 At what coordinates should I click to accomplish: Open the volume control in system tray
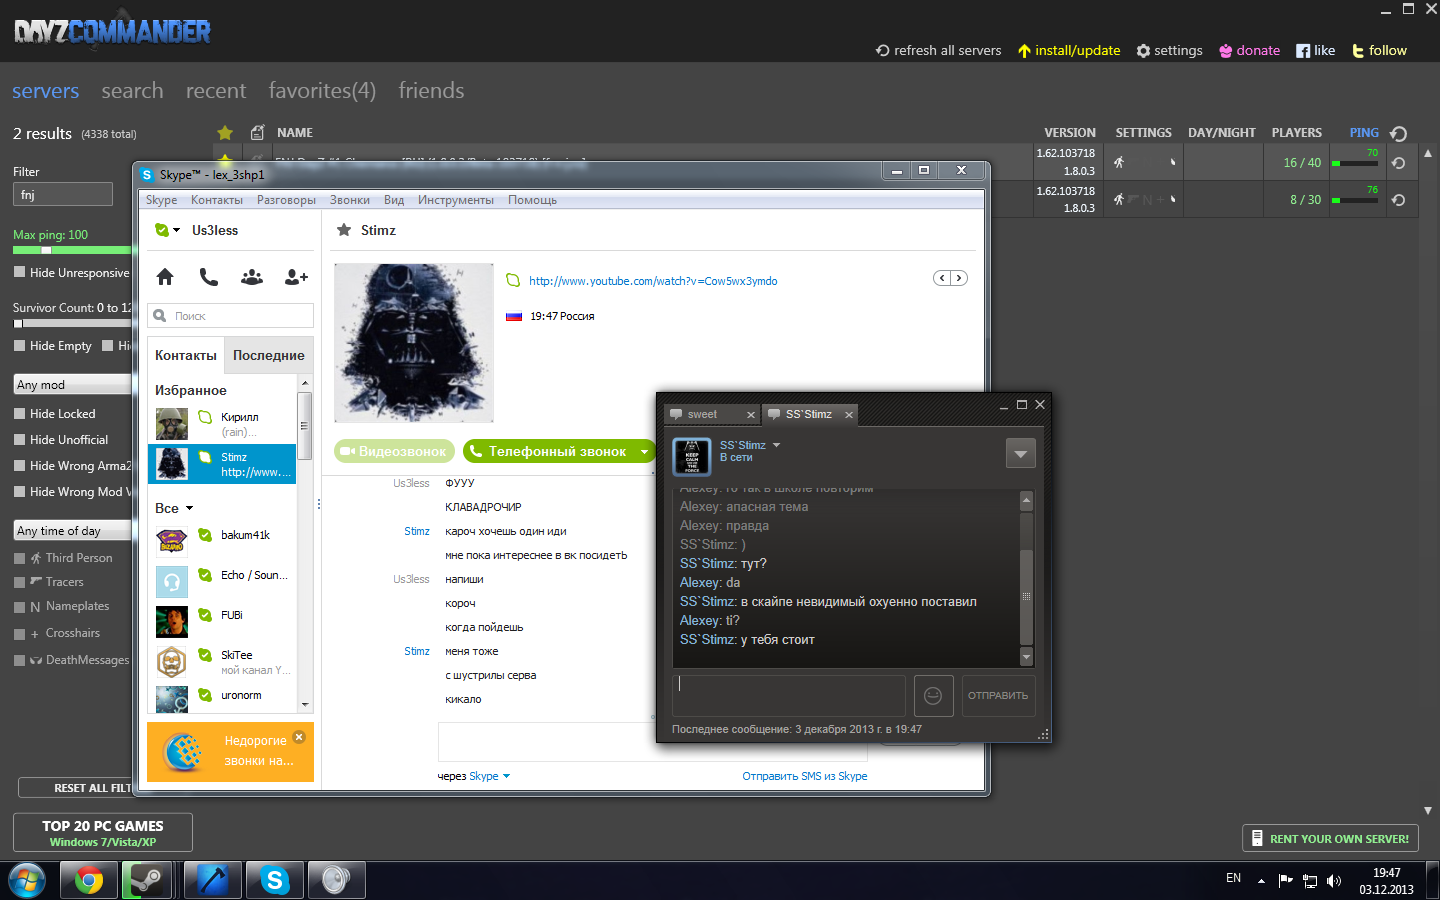coord(1334,881)
